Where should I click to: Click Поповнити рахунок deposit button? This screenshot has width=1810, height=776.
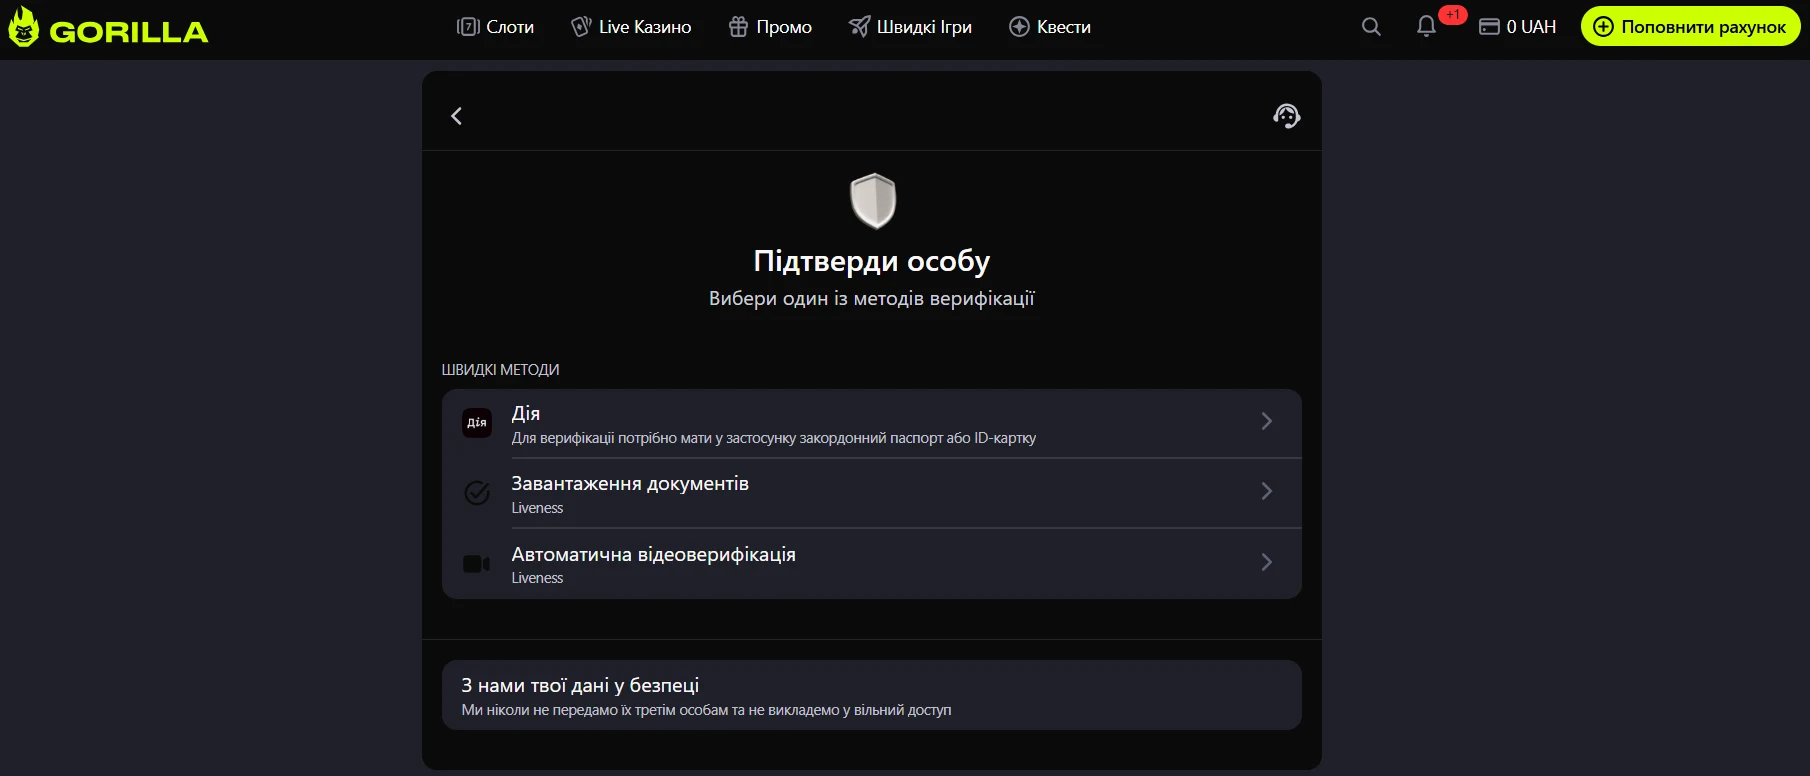coord(1691,27)
